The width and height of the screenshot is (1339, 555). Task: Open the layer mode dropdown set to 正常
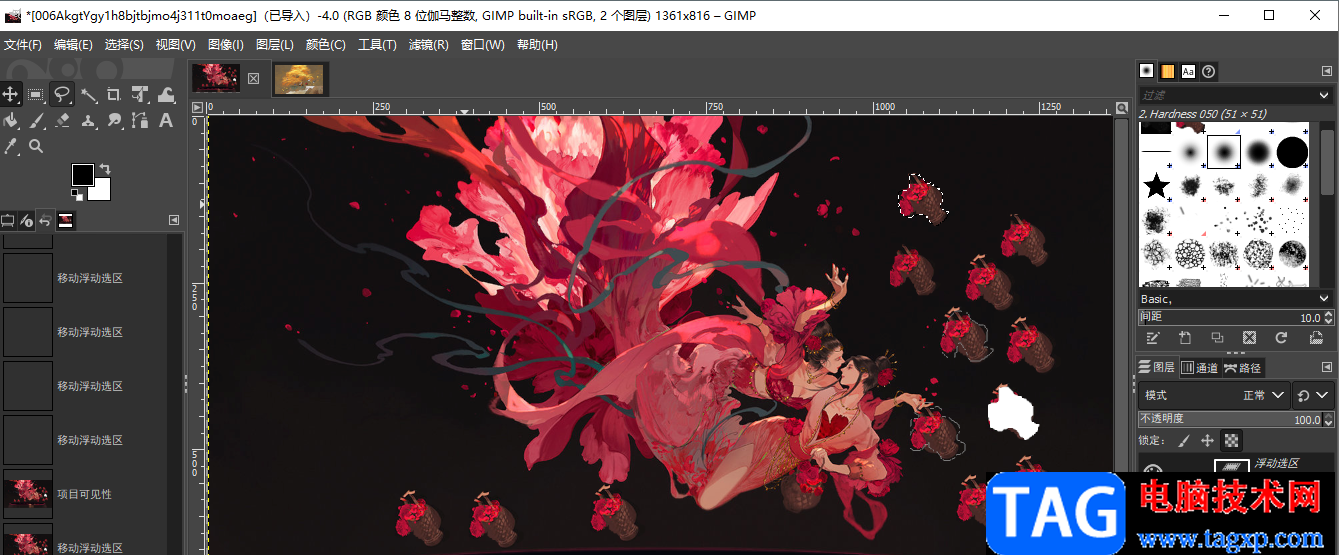pos(1213,395)
